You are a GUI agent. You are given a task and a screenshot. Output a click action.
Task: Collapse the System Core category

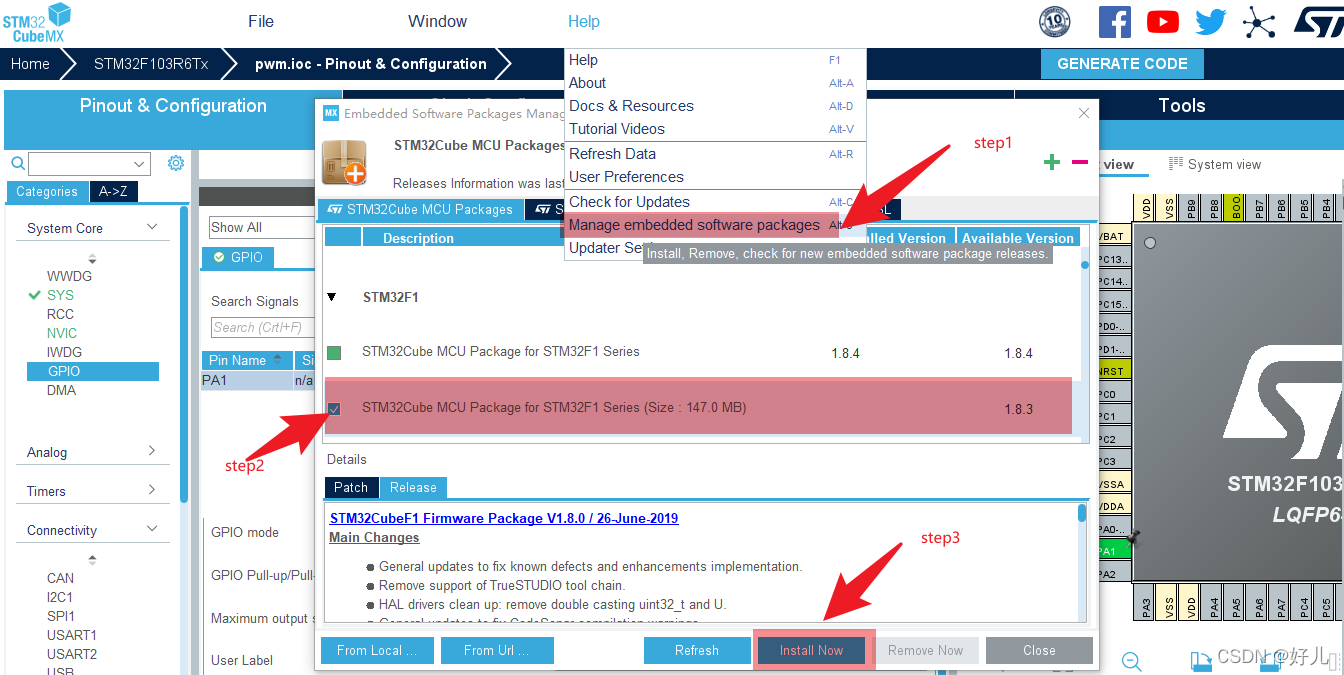click(152, 227)
